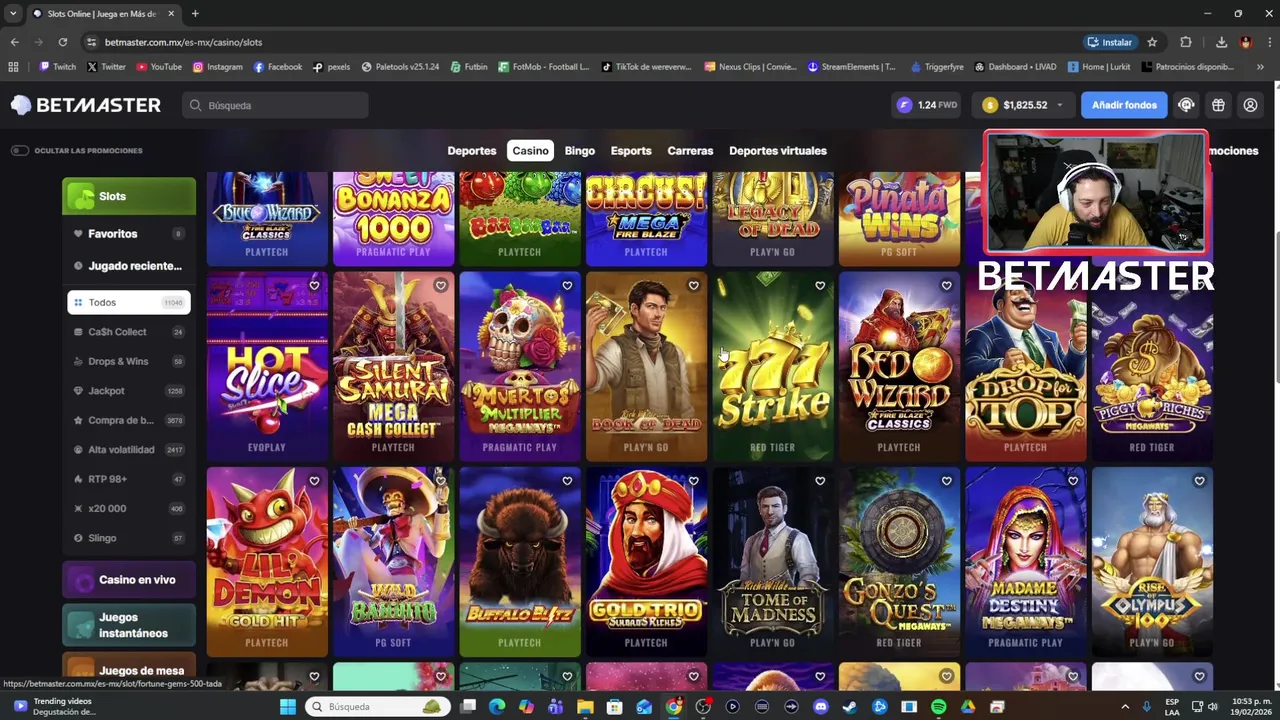Select the Todos filter

129,302
